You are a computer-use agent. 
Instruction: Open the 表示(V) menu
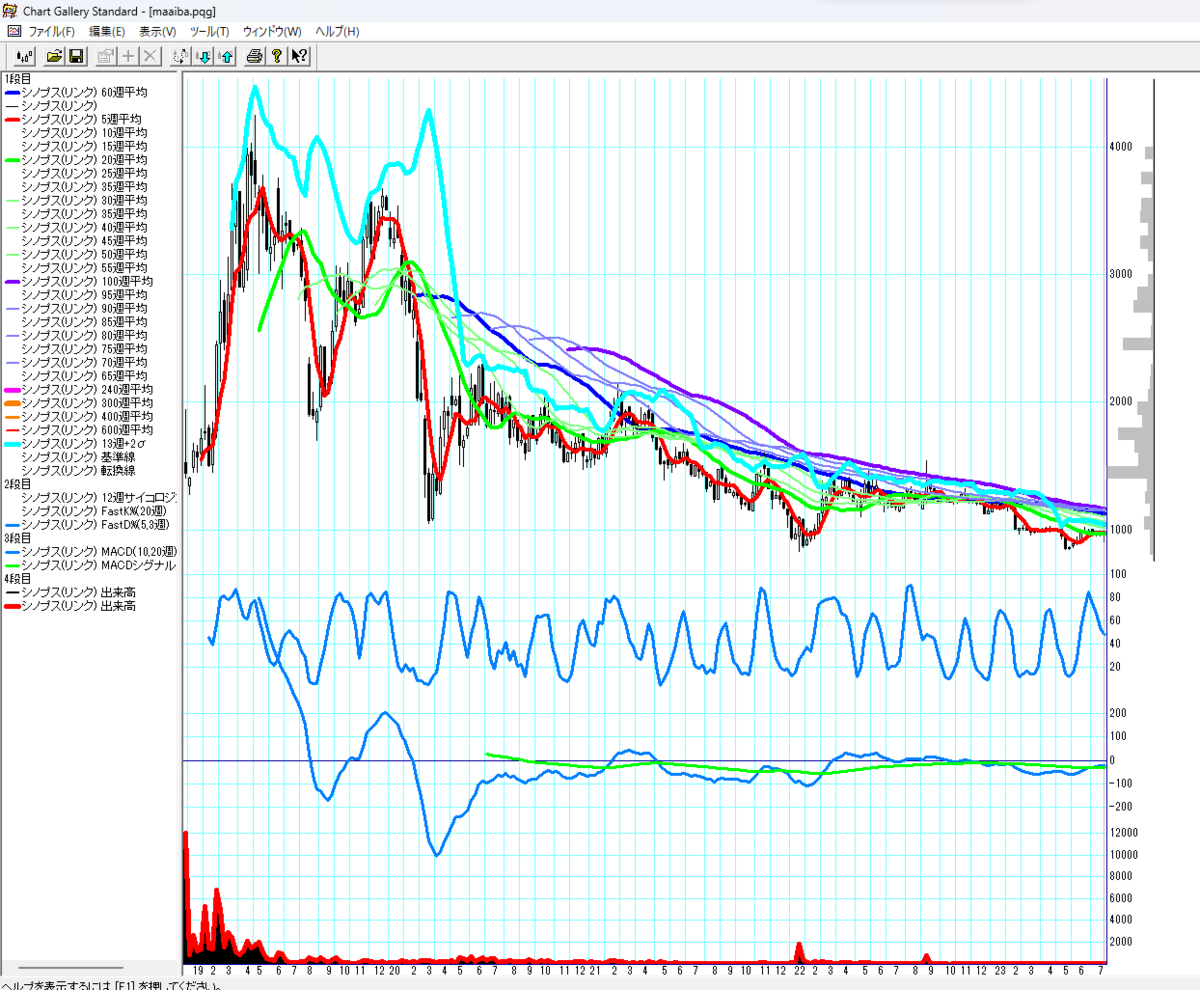click(157, 31)
